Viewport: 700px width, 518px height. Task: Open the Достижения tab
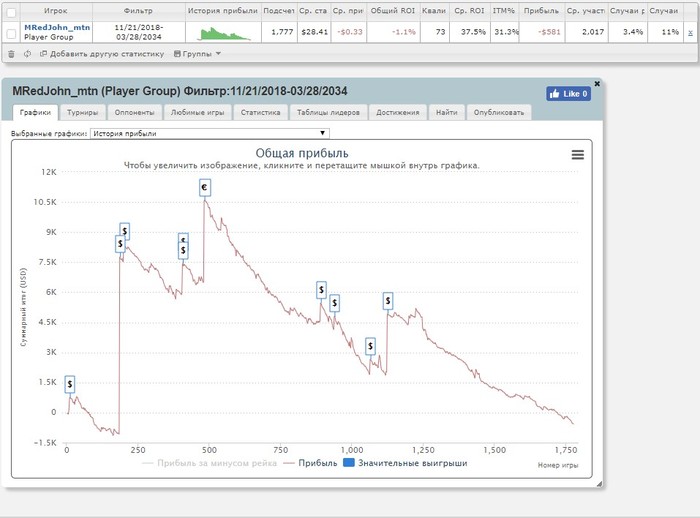(397, 113)
